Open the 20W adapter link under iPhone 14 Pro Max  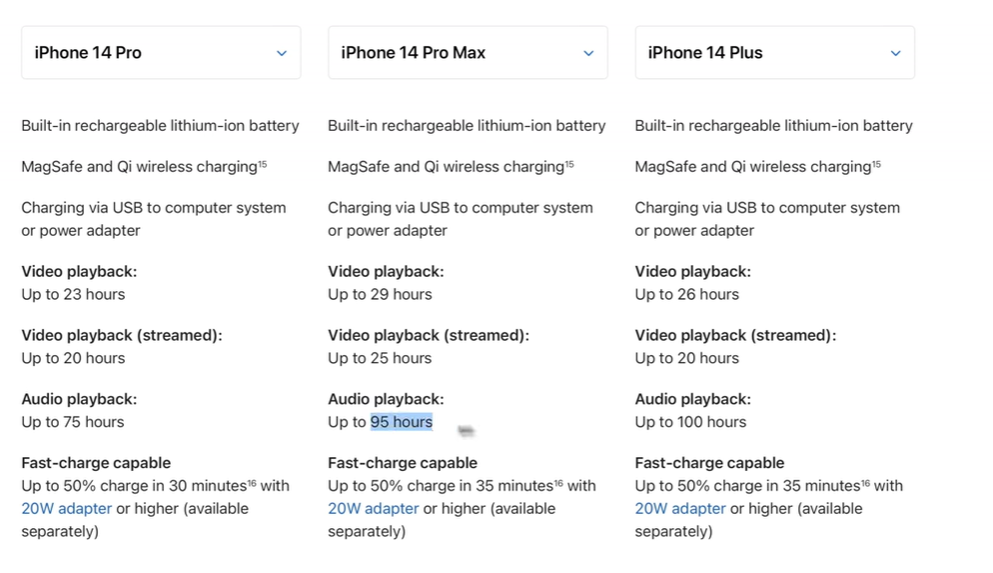[x=373, y=508]
